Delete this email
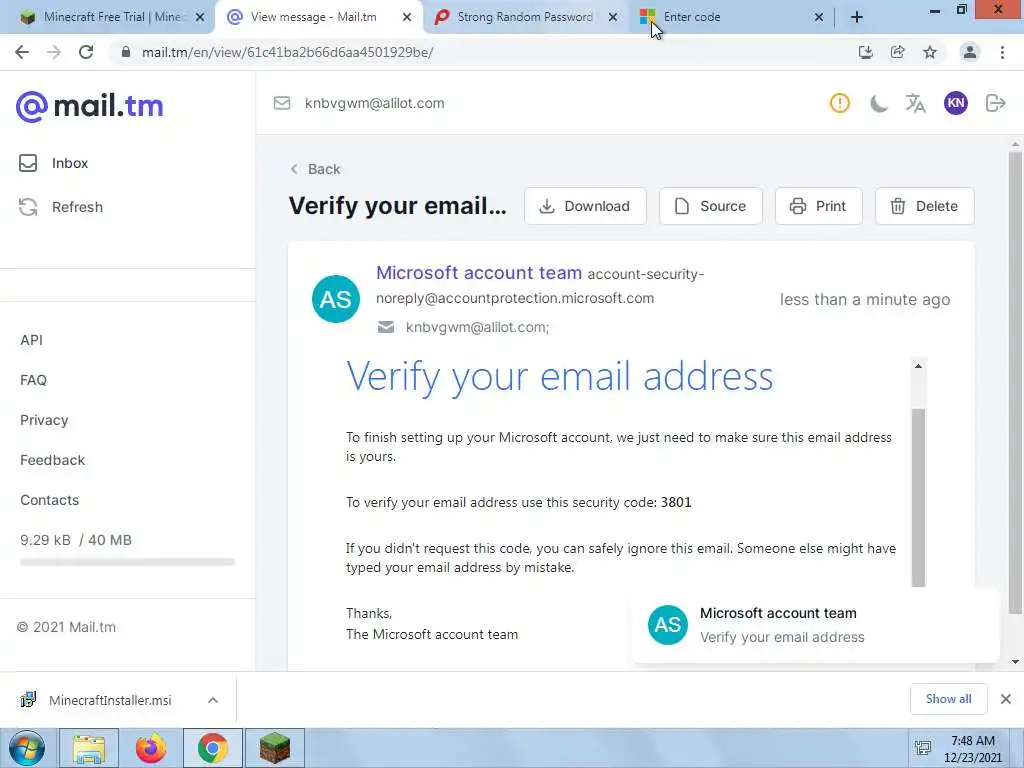The height and width of the screenshot is (768, 1024). 924,206
